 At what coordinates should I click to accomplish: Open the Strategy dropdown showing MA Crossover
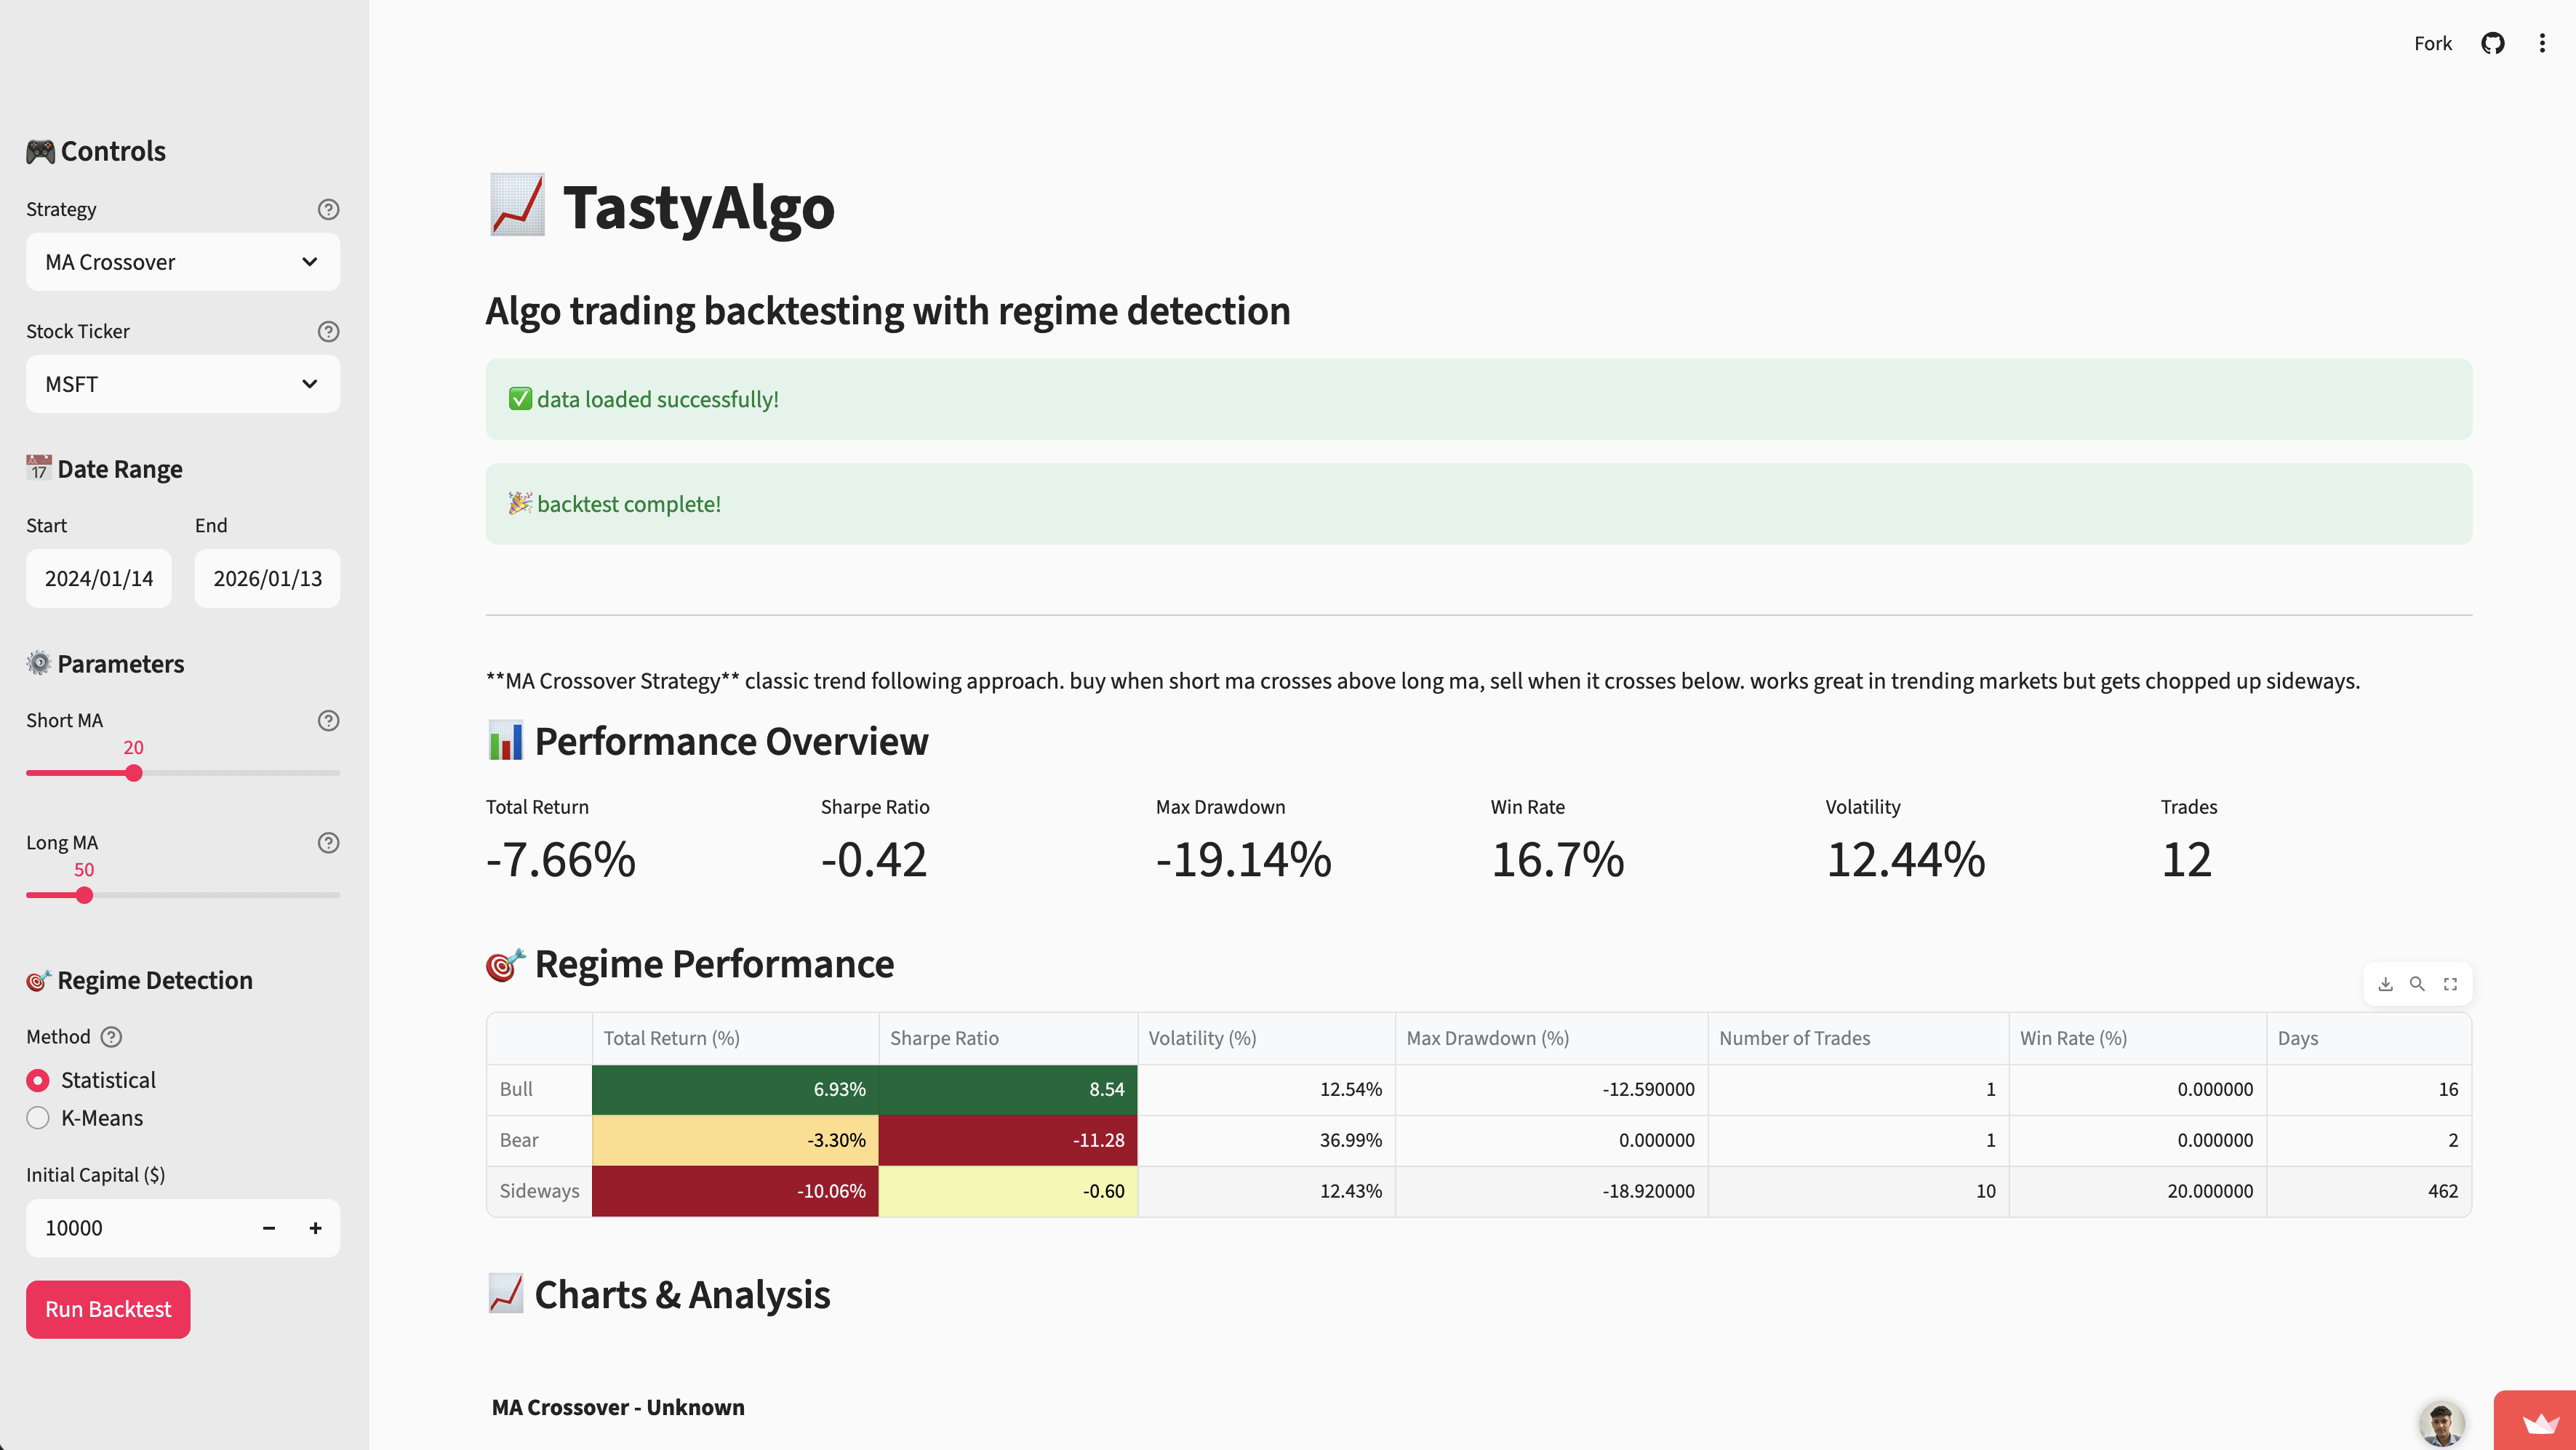point(183,262)
